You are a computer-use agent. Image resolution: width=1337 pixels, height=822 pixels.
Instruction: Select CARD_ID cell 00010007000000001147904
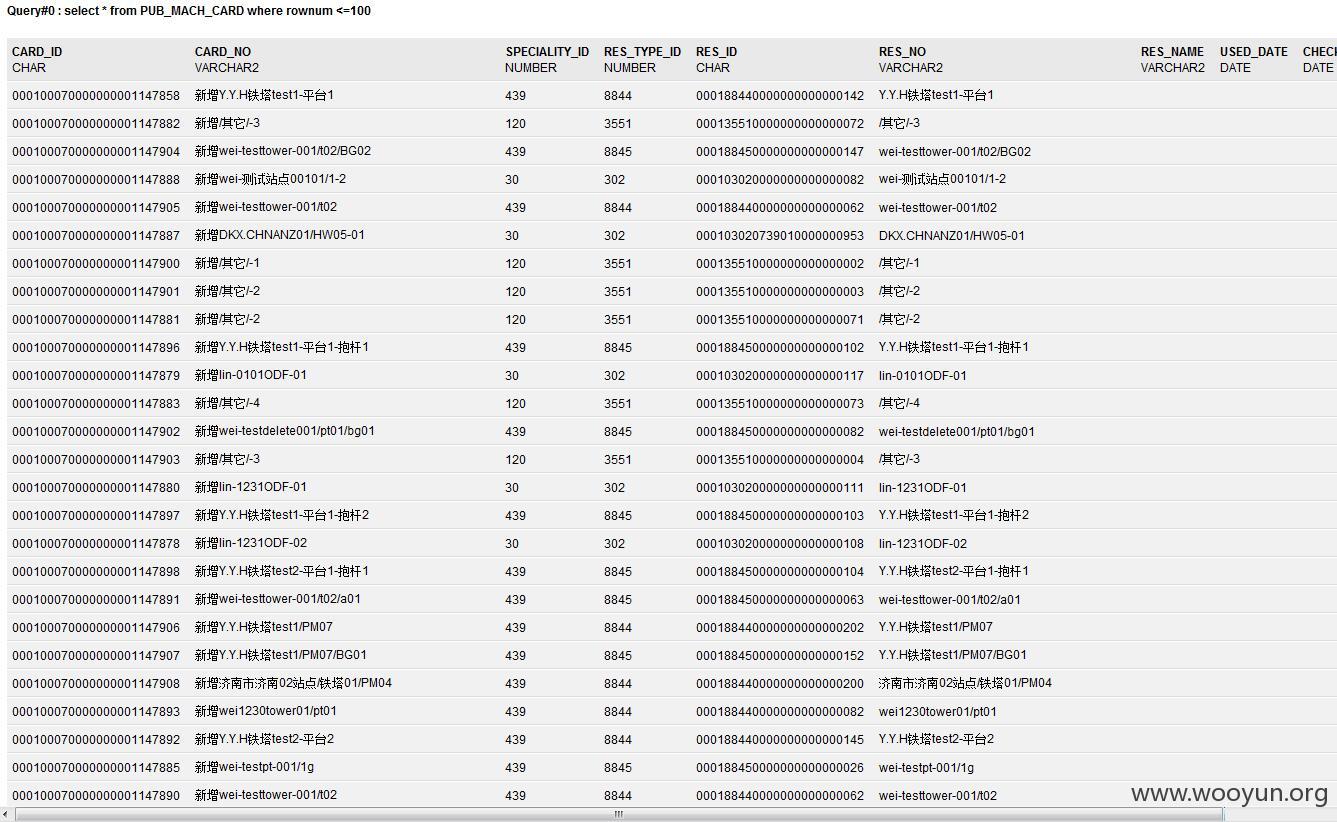[x=96, y=152]
